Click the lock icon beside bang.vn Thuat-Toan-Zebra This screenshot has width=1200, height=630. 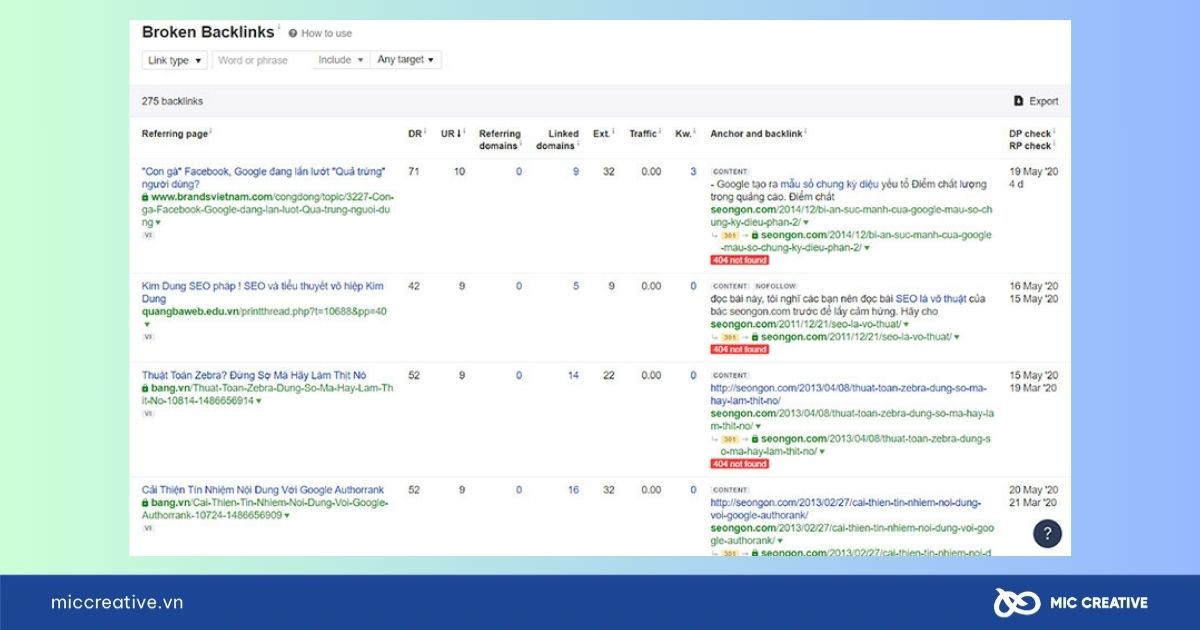145,388
